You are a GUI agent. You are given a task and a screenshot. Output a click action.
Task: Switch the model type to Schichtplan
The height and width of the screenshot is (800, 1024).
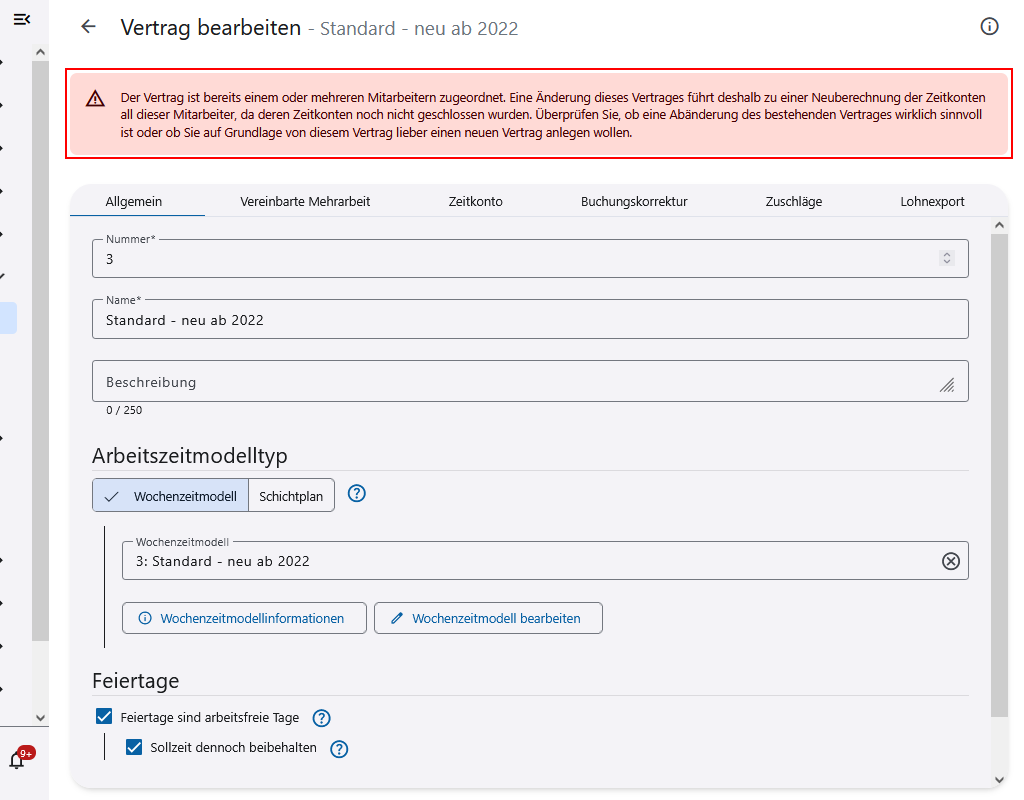click(291, 494)
